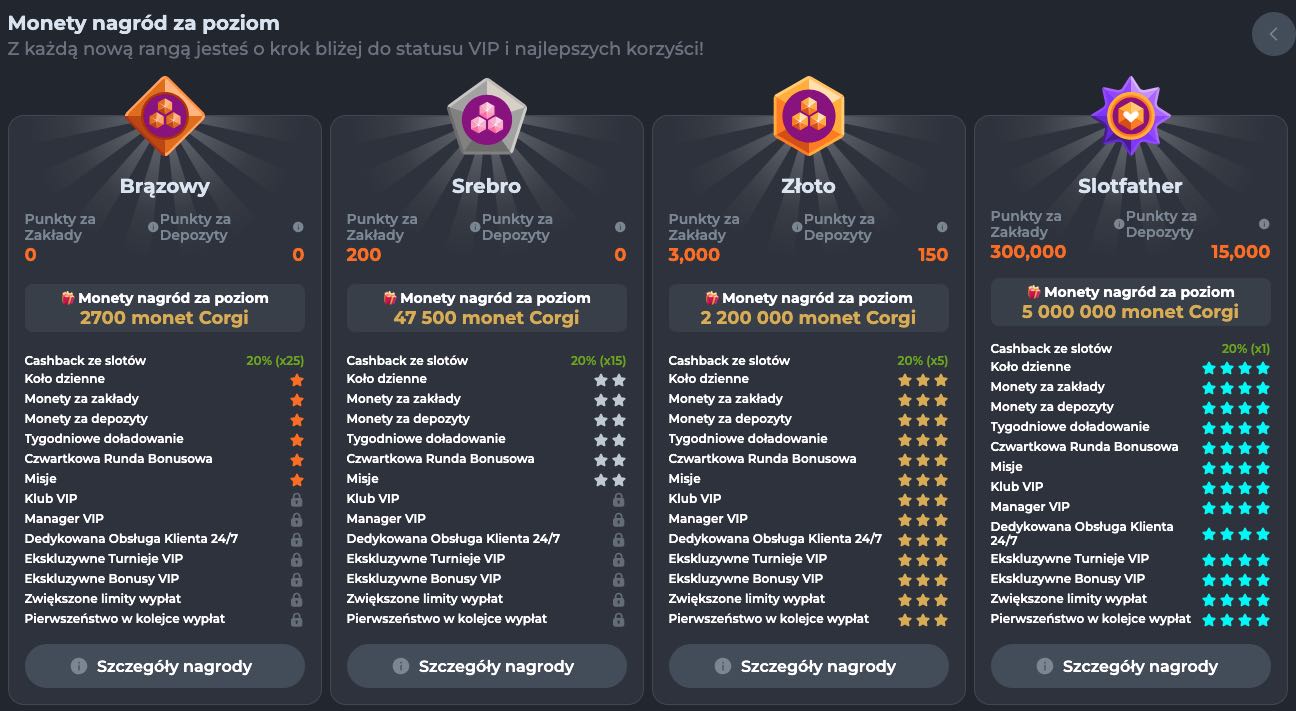Open Szczegóły nagrody for the Srebro level
1296x711 pixels.
(486, 666)
